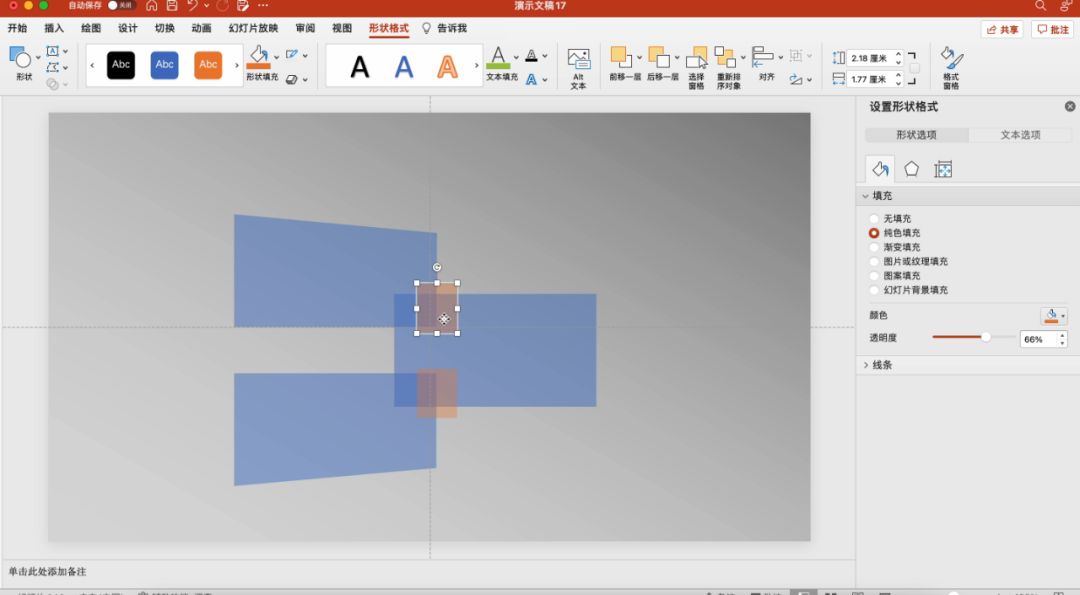The image size is (1080, 595).
Task: Apply the orange Abc shape style
Action: point(208,65)
